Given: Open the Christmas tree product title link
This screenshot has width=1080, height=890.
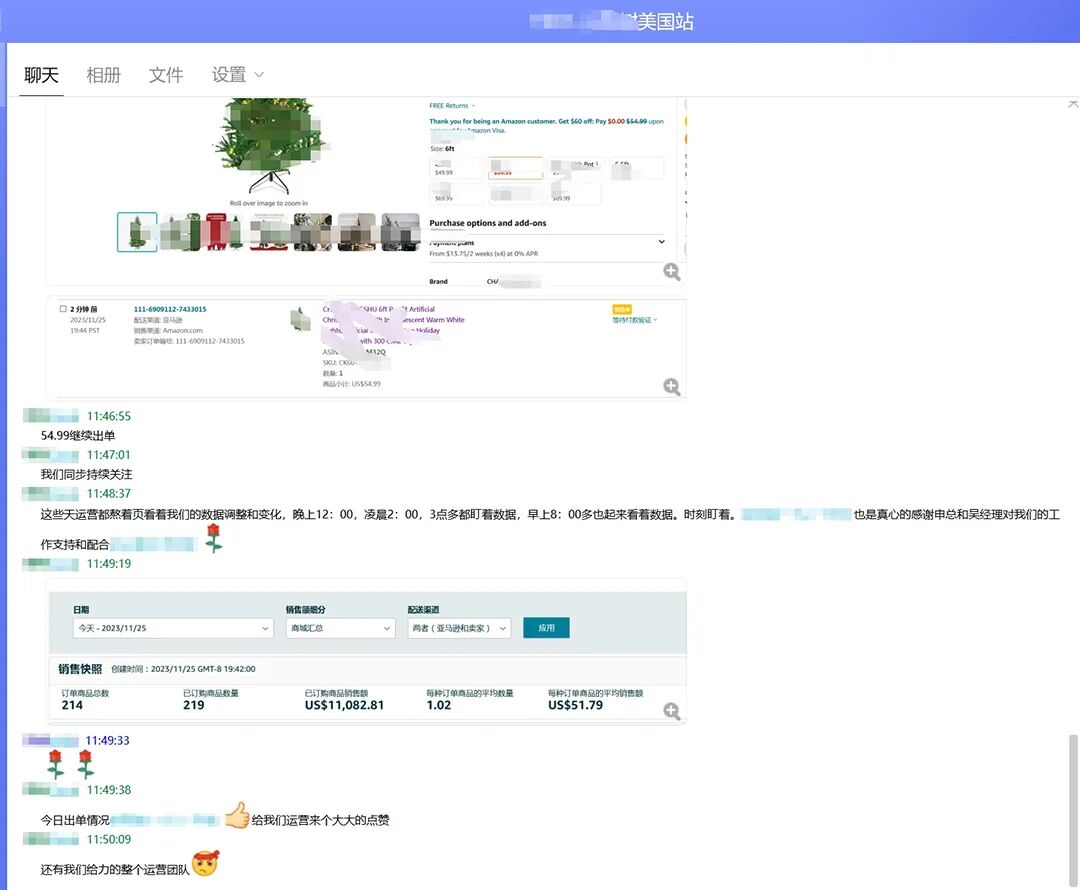Looking at the screenshot, I should (393, 325).
